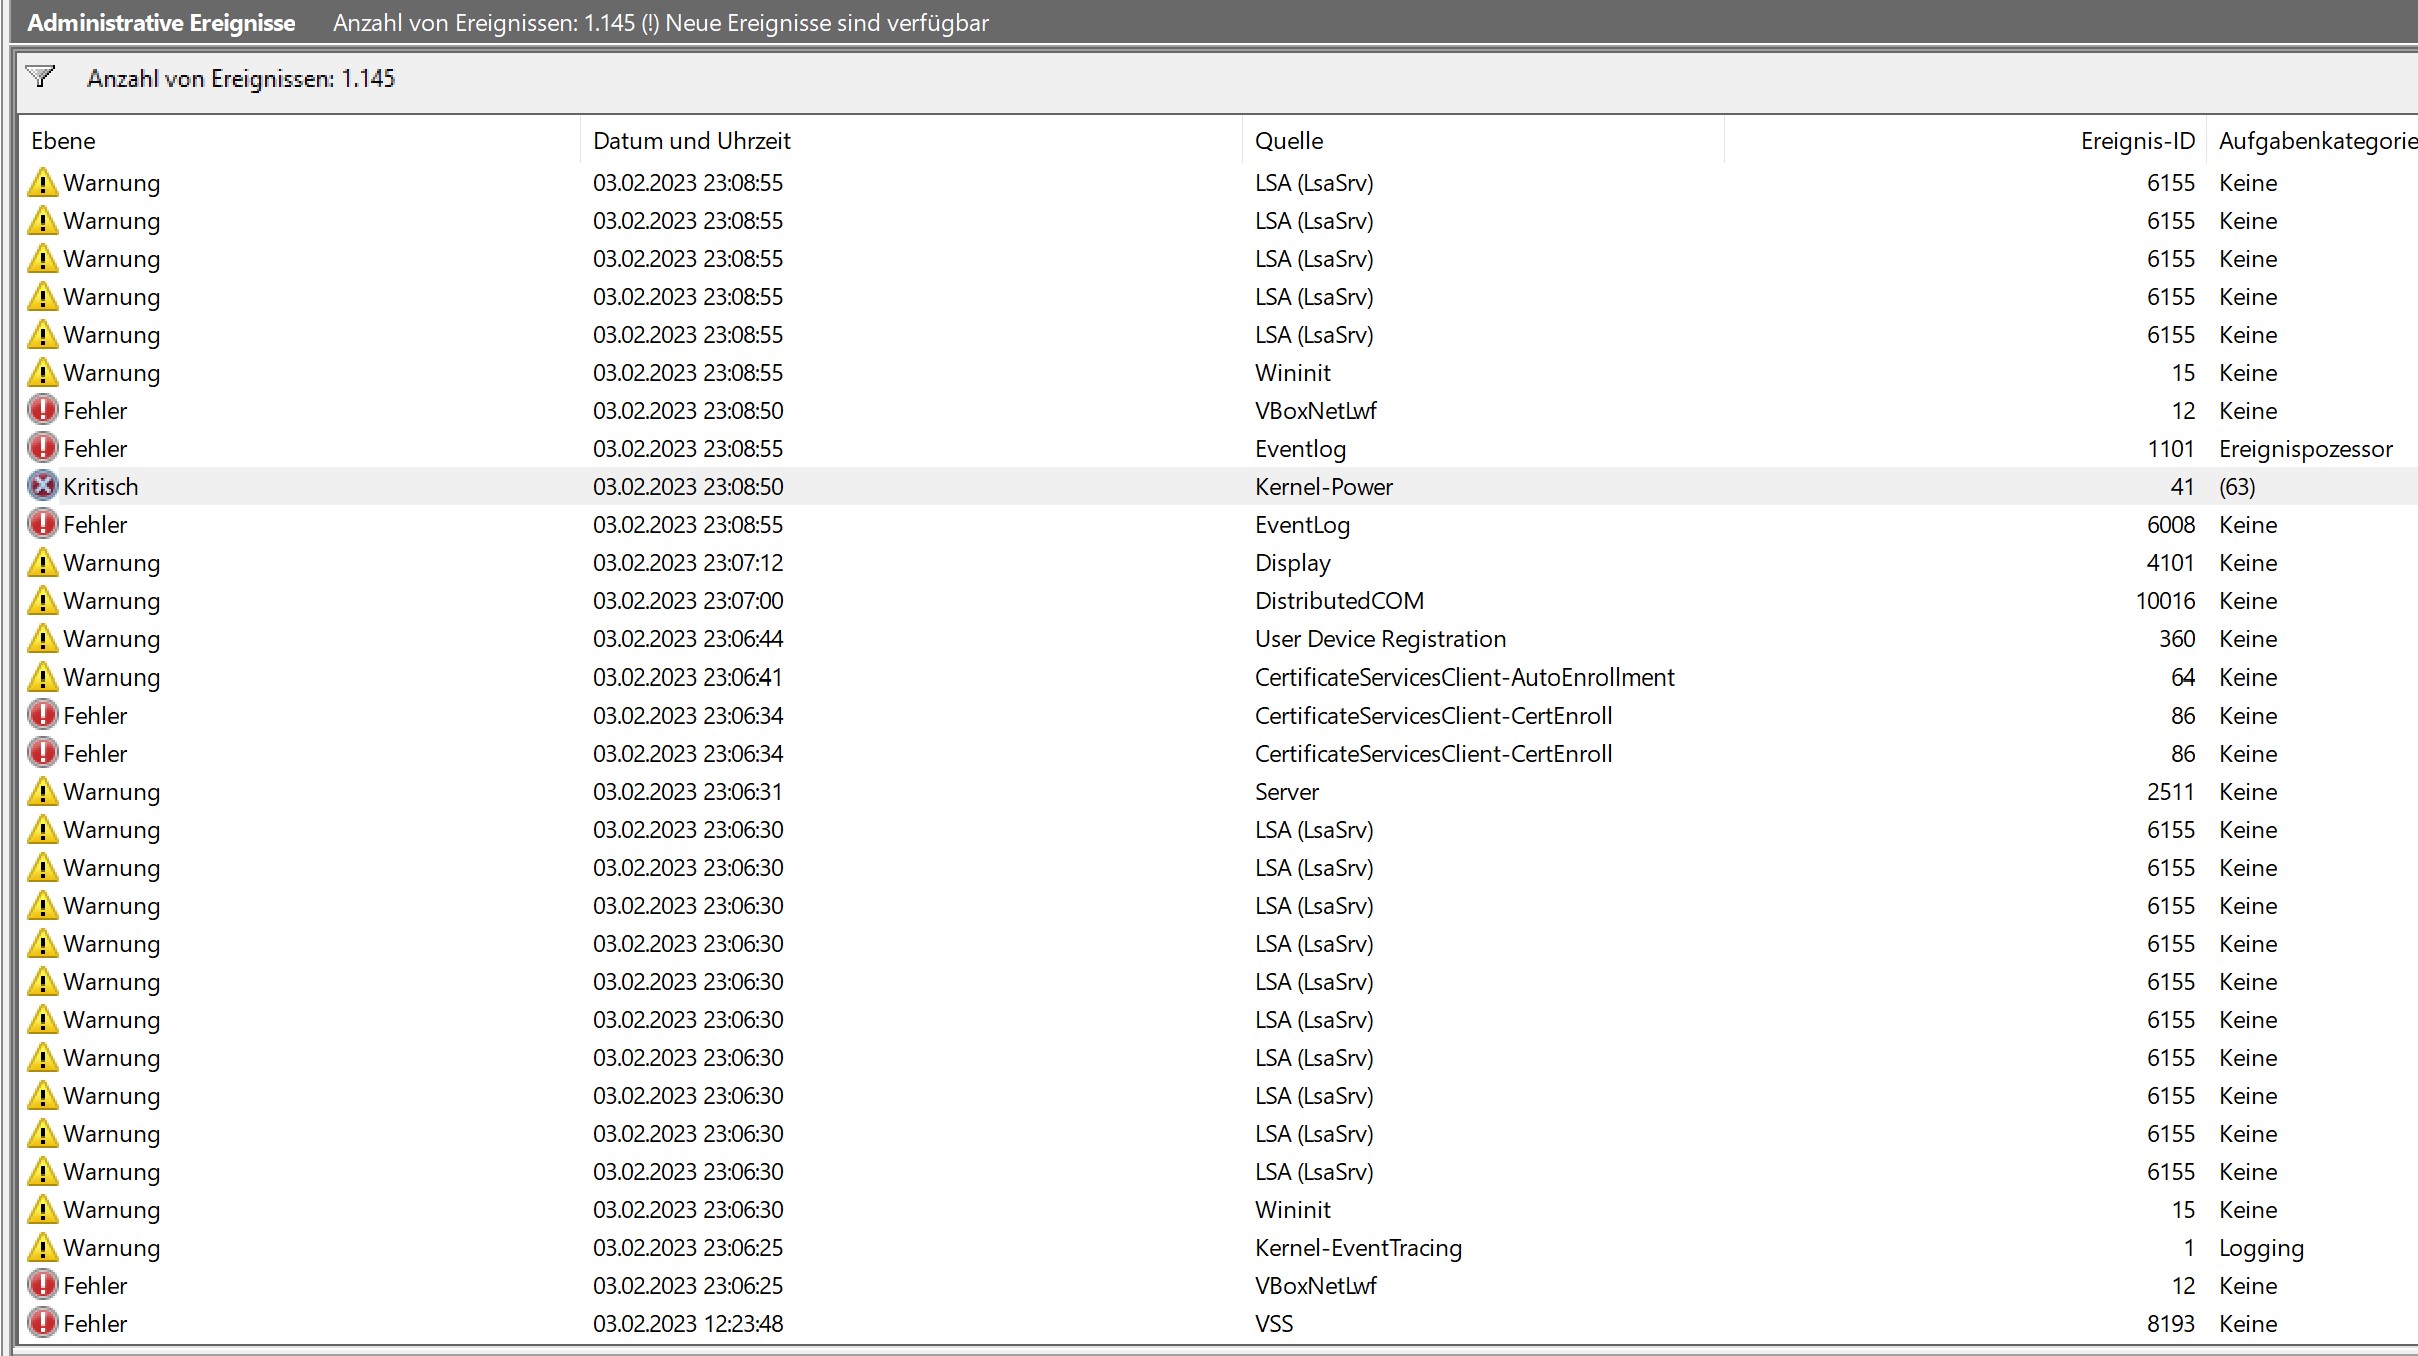Sort by the Ebene column header
The image size is (2418, 1356).
click(x=64, y=141)
